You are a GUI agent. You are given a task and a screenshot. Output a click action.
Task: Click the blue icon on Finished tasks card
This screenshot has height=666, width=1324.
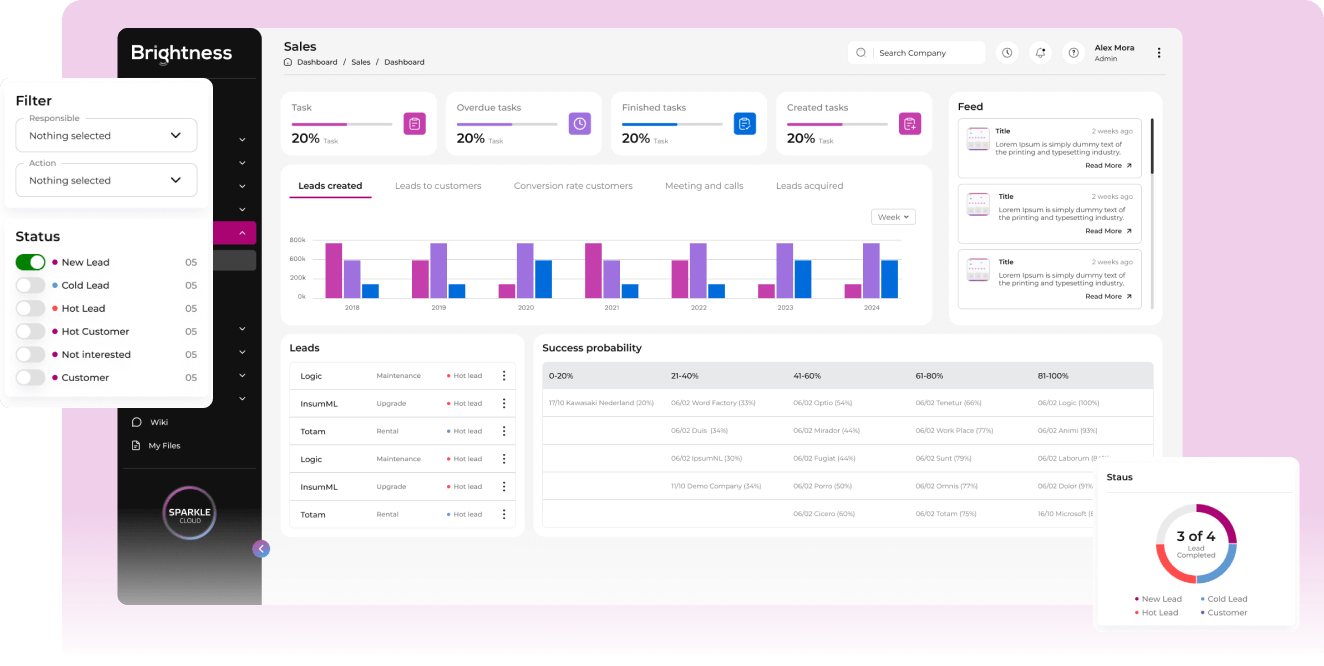[745, 124]
